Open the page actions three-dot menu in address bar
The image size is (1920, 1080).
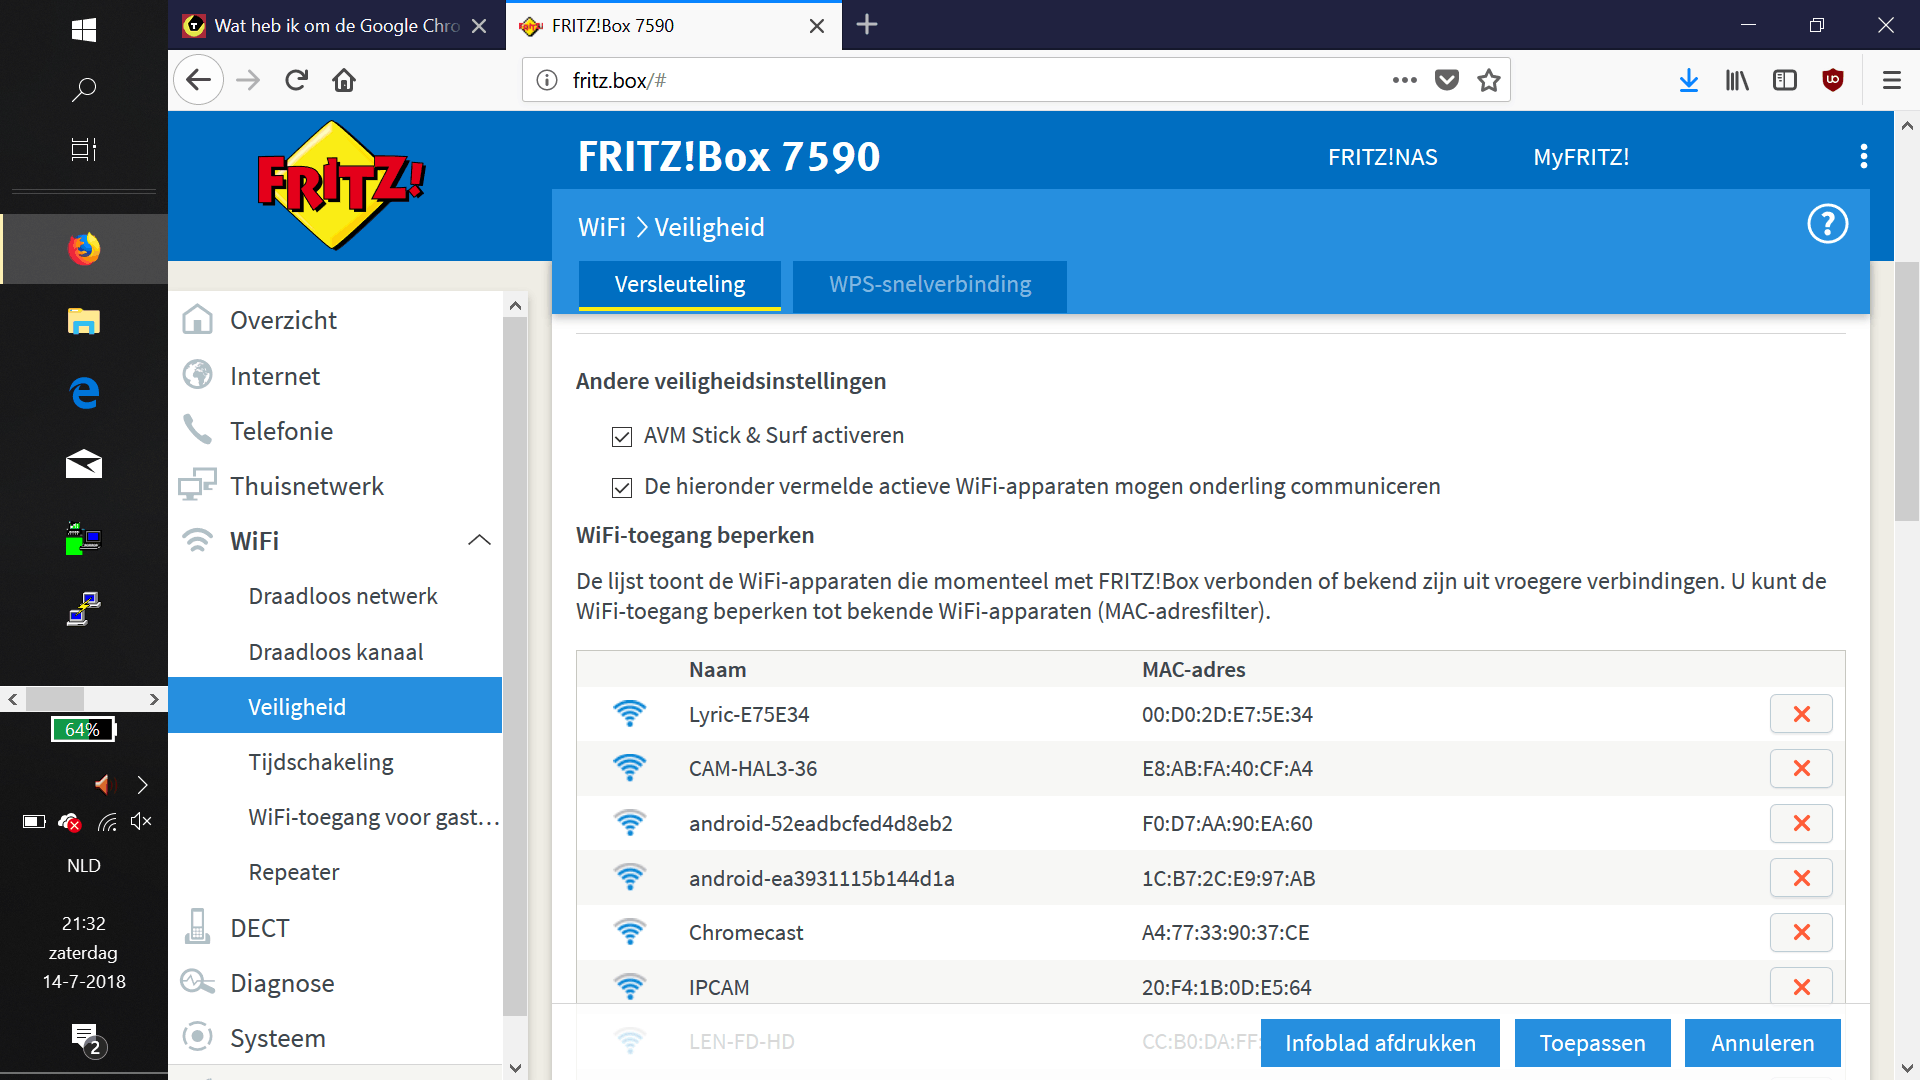click(x=1404, y=80)
